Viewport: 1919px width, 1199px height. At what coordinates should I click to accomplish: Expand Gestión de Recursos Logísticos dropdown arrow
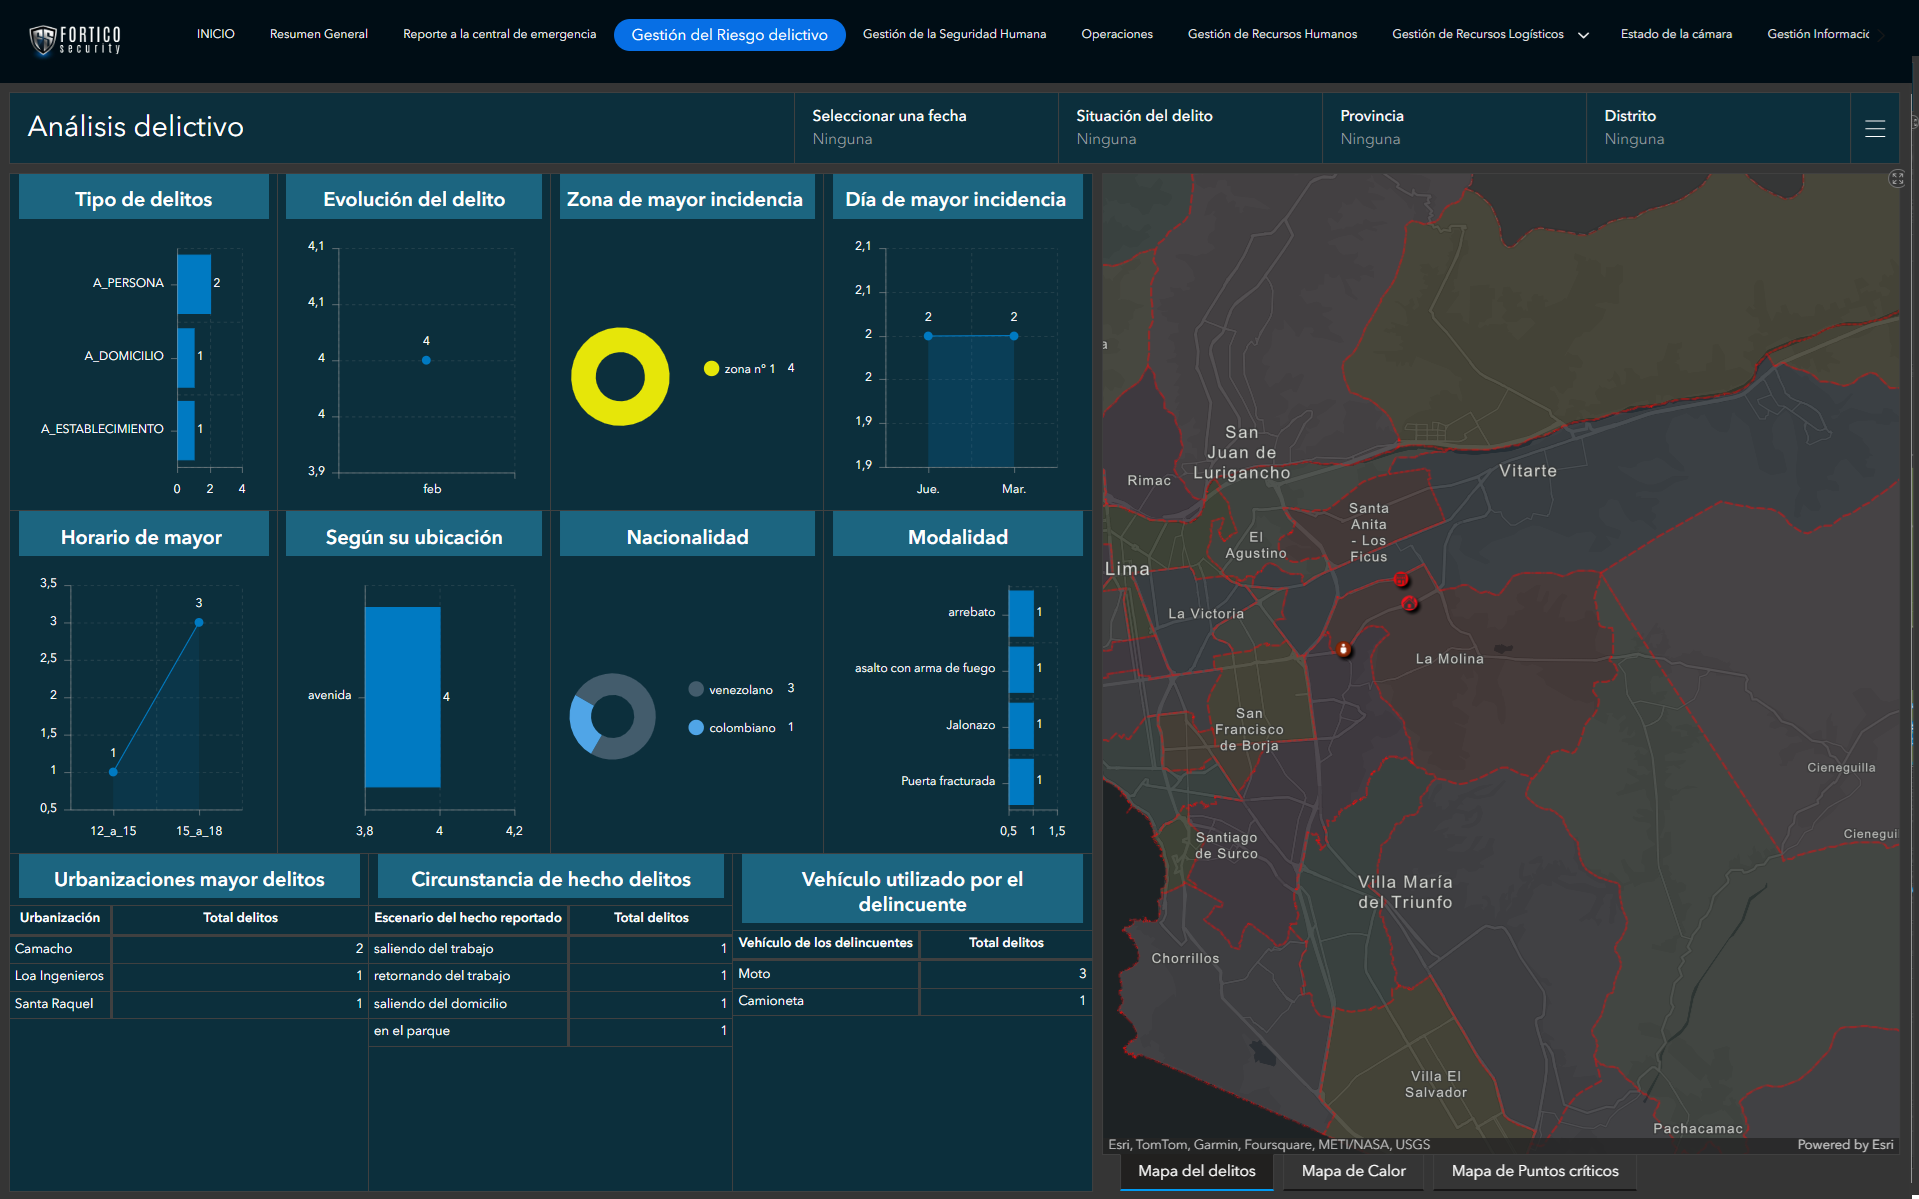click(x=1583, y=35)
